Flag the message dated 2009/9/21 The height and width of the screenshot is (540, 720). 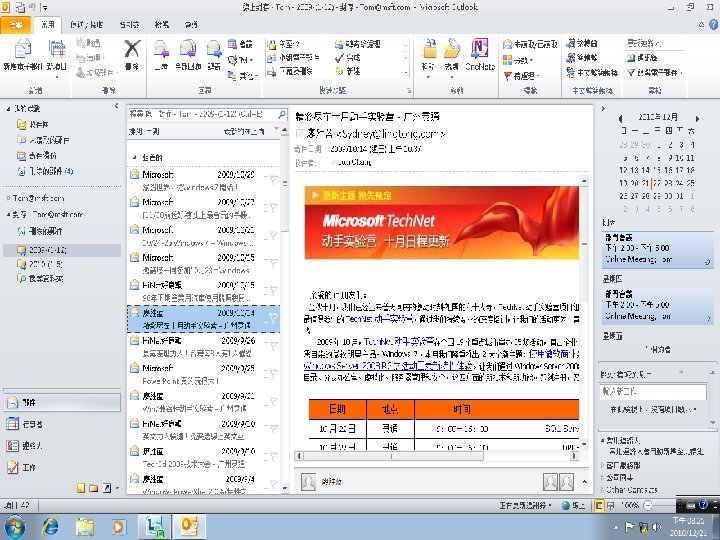[x=273, y=401]
